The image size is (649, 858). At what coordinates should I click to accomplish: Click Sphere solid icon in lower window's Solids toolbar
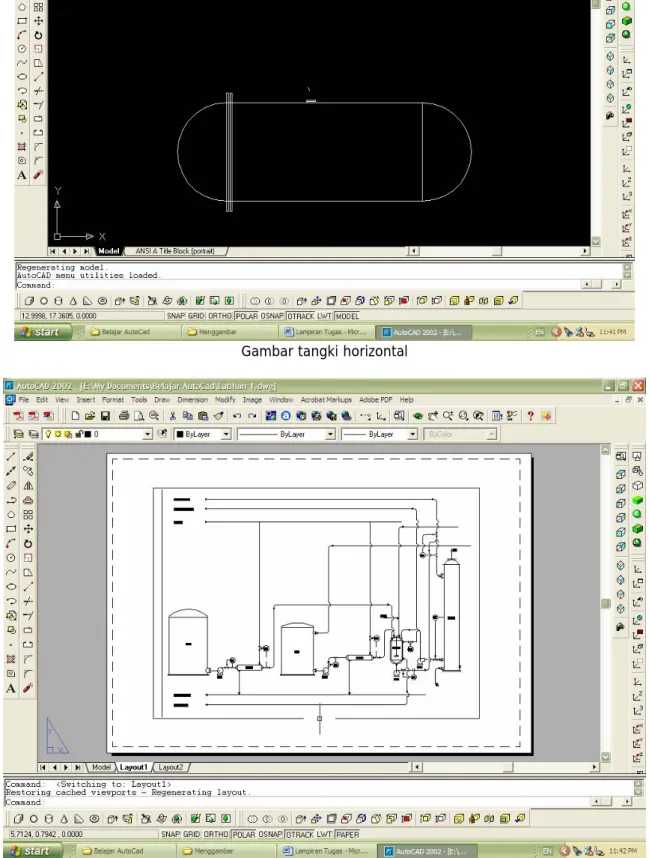point(33,819)
